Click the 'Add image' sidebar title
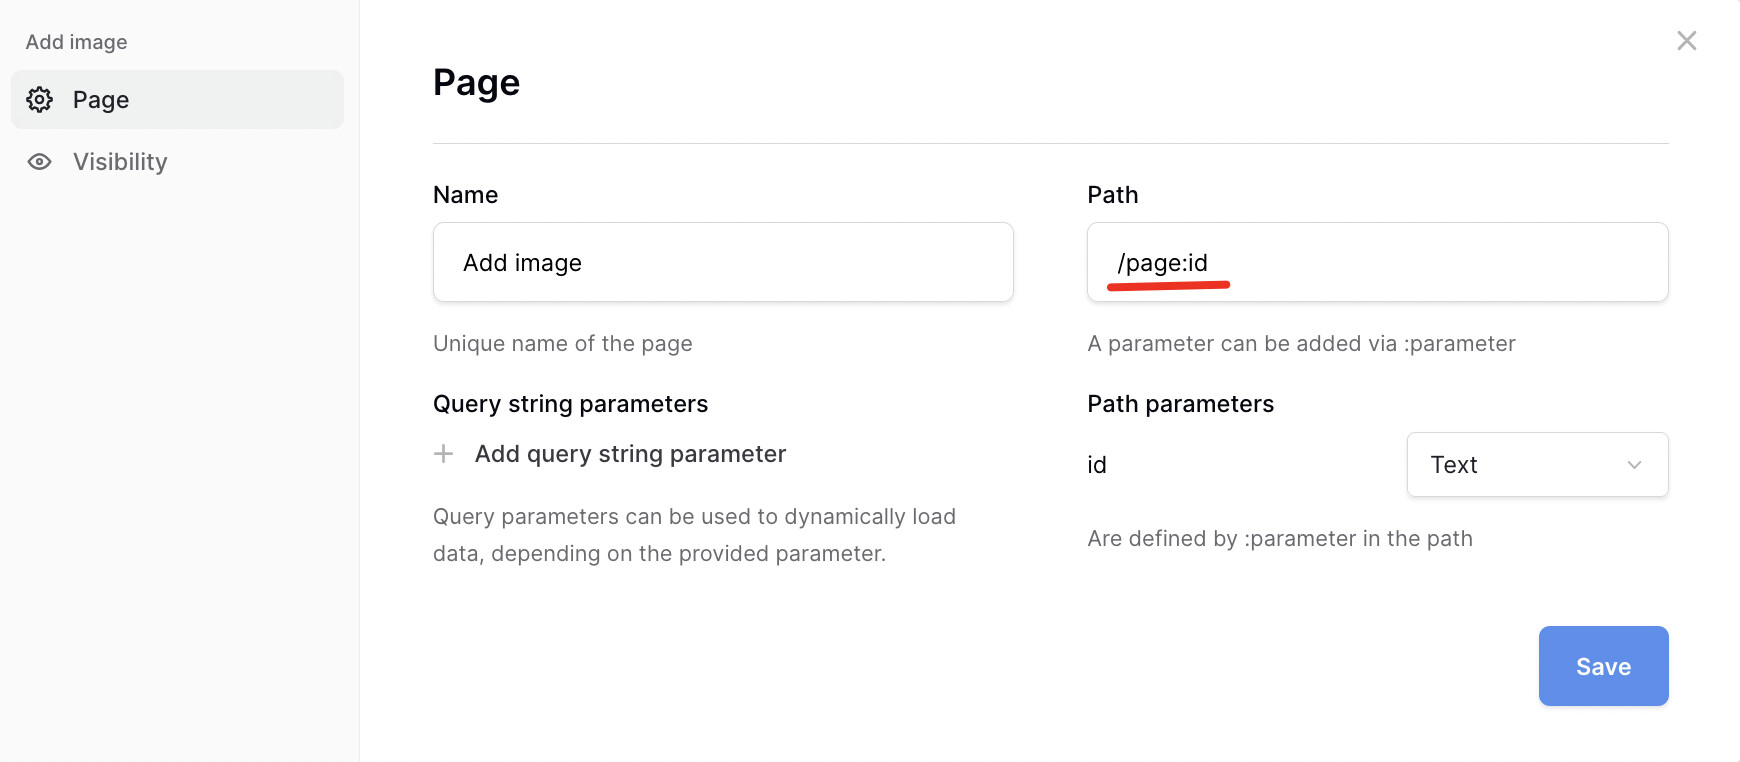The height and width of the screenshot is (762, 1740). [x=77, y=42]
